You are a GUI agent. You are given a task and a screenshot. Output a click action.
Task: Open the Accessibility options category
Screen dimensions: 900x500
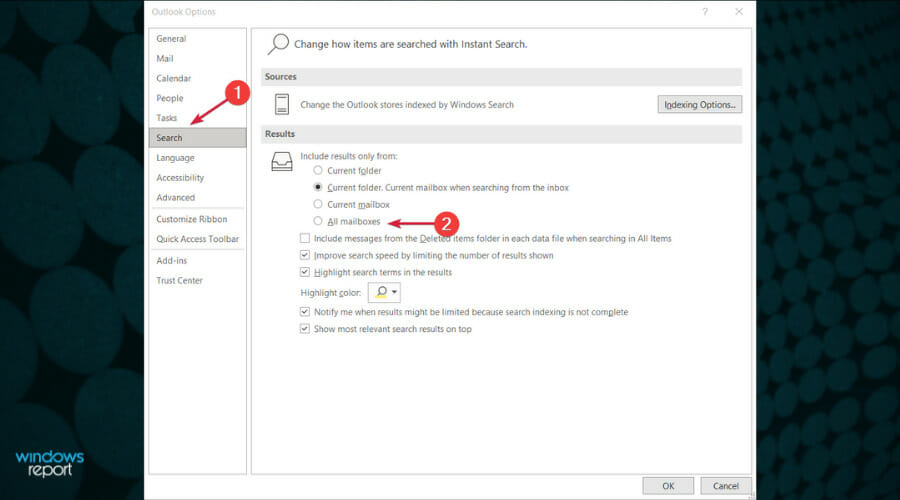[x=197, y=177]
